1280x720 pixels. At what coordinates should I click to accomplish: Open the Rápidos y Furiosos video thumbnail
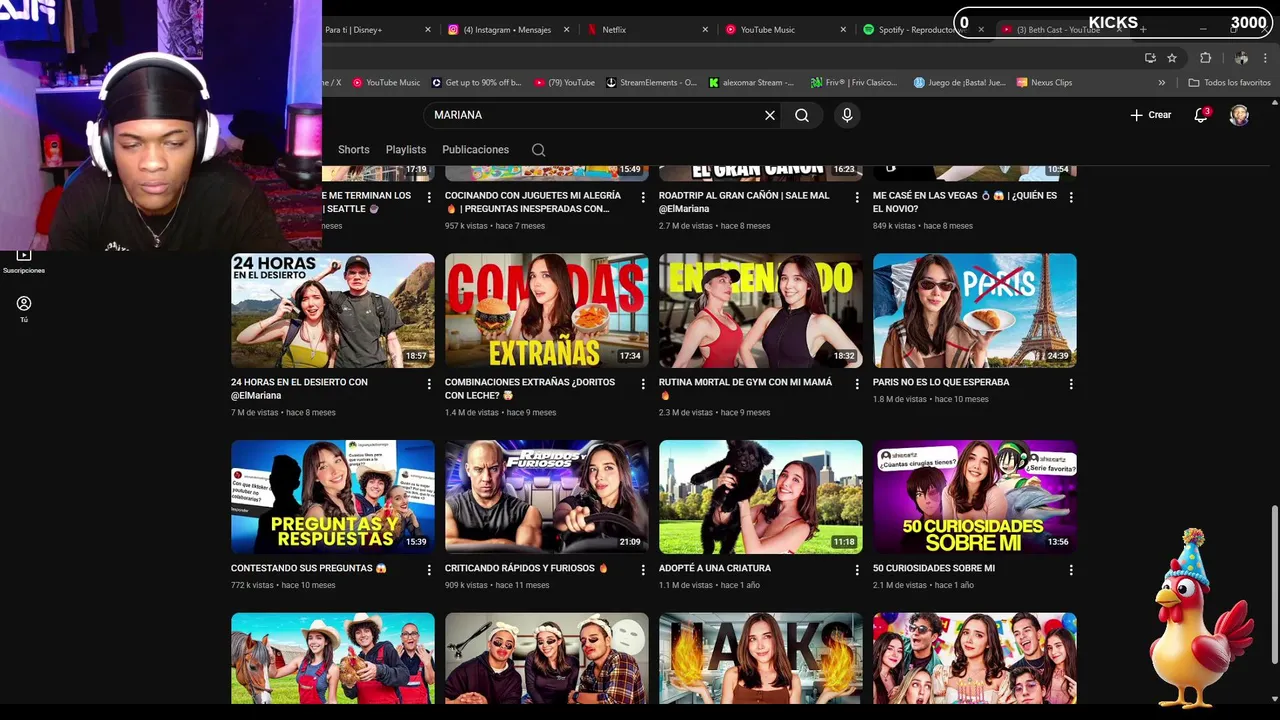547,497
